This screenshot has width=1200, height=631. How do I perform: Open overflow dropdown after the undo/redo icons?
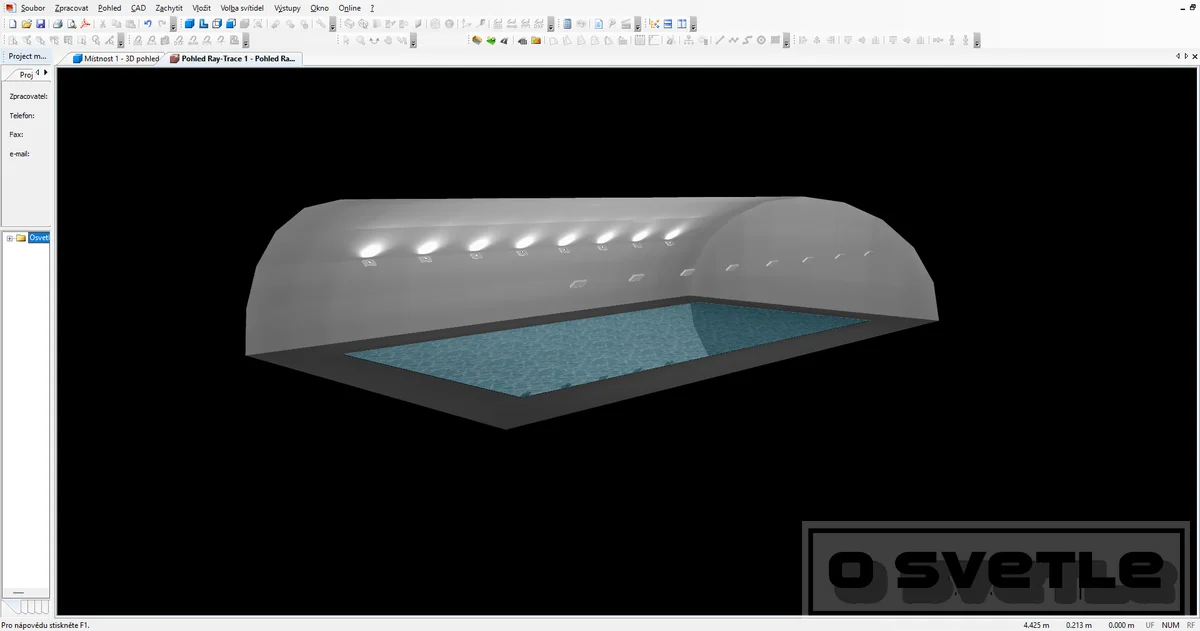(174, 24)
